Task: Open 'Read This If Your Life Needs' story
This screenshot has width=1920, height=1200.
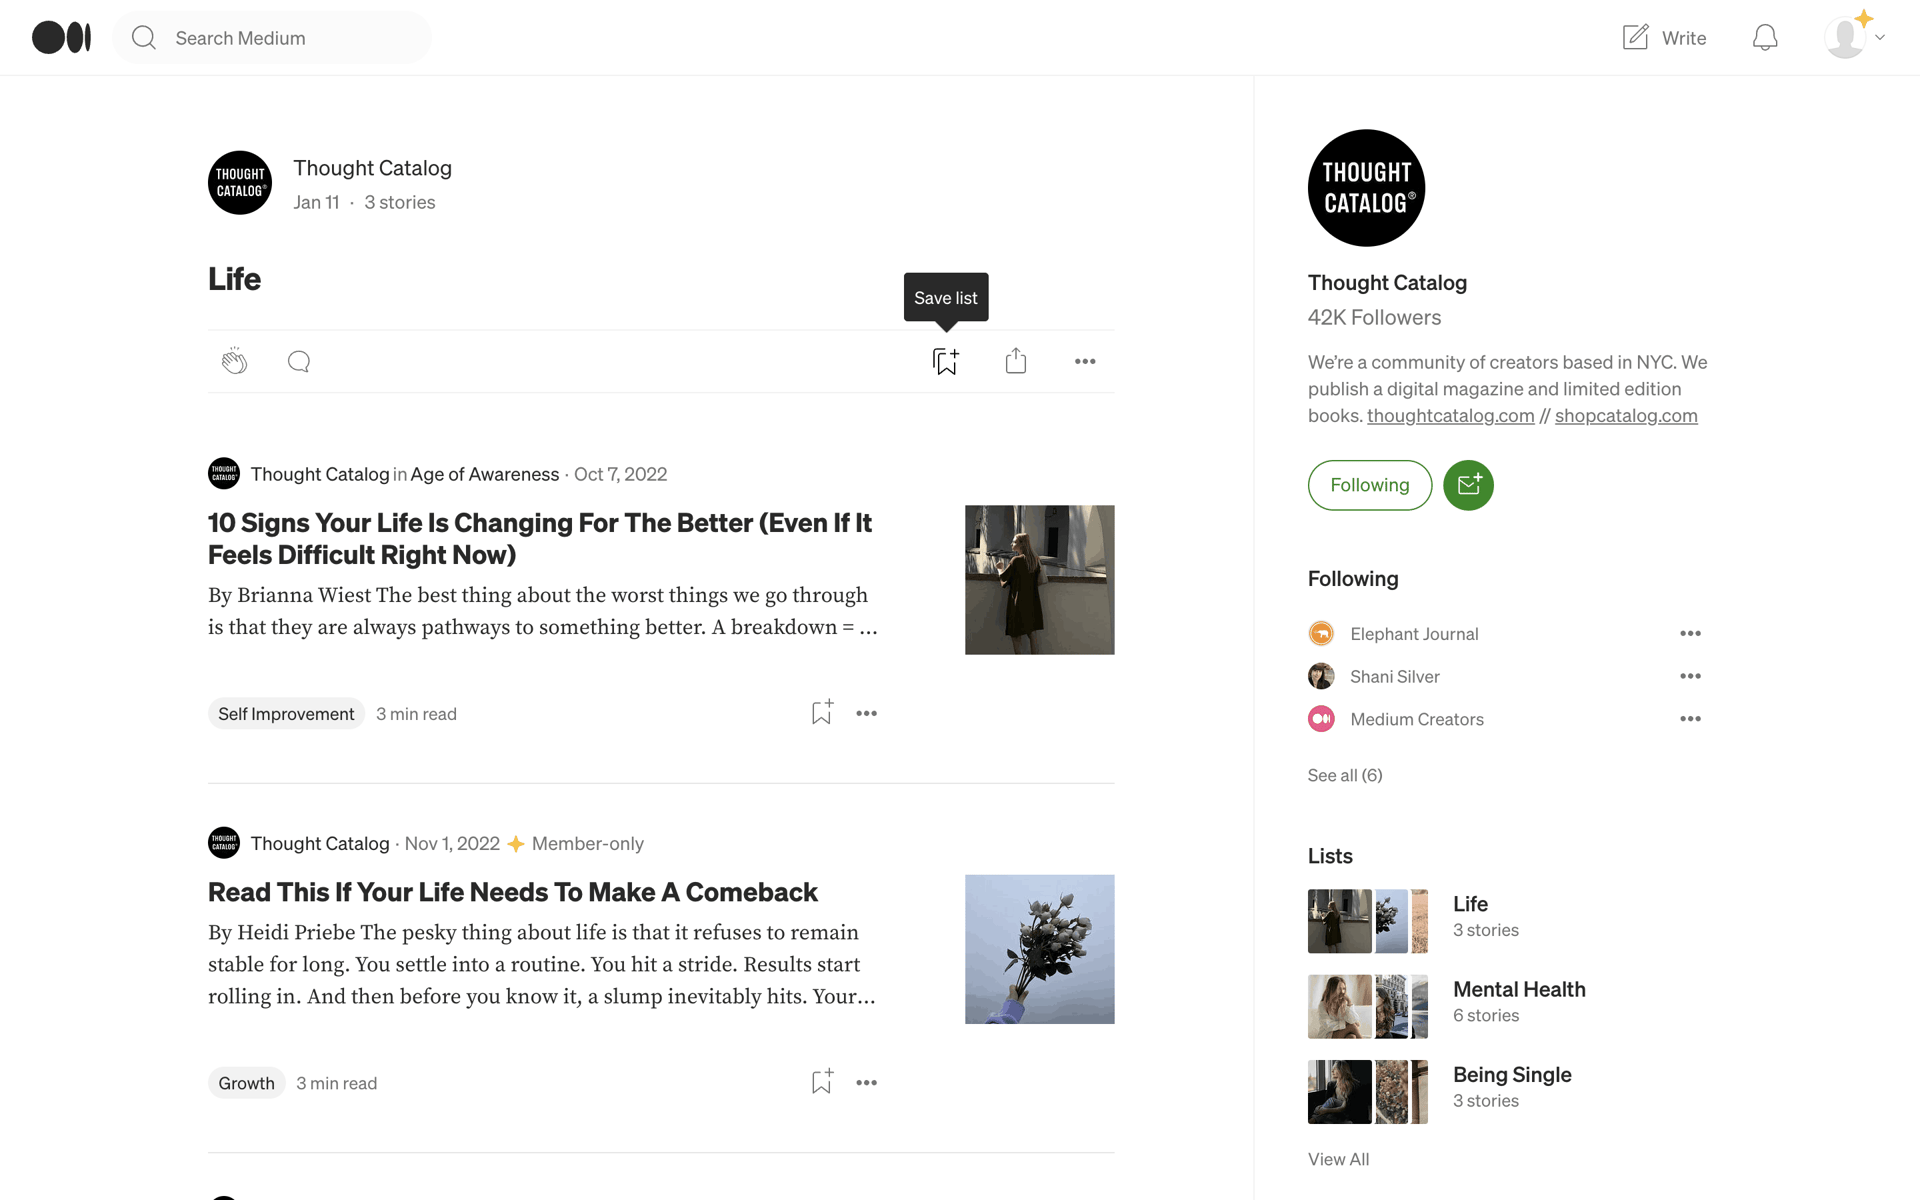Action: pyautogui.click(x=513, y=892)
